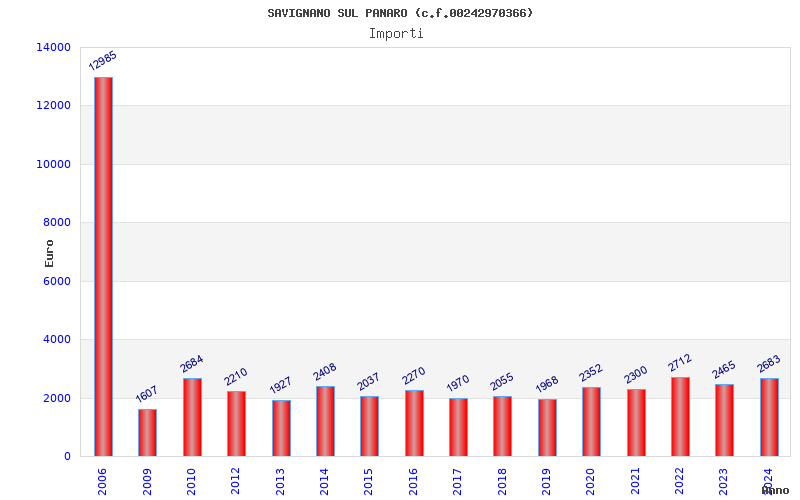Click the x-axis year label 2019
This screenshot has height=500, width=800.
click(546, 482)
